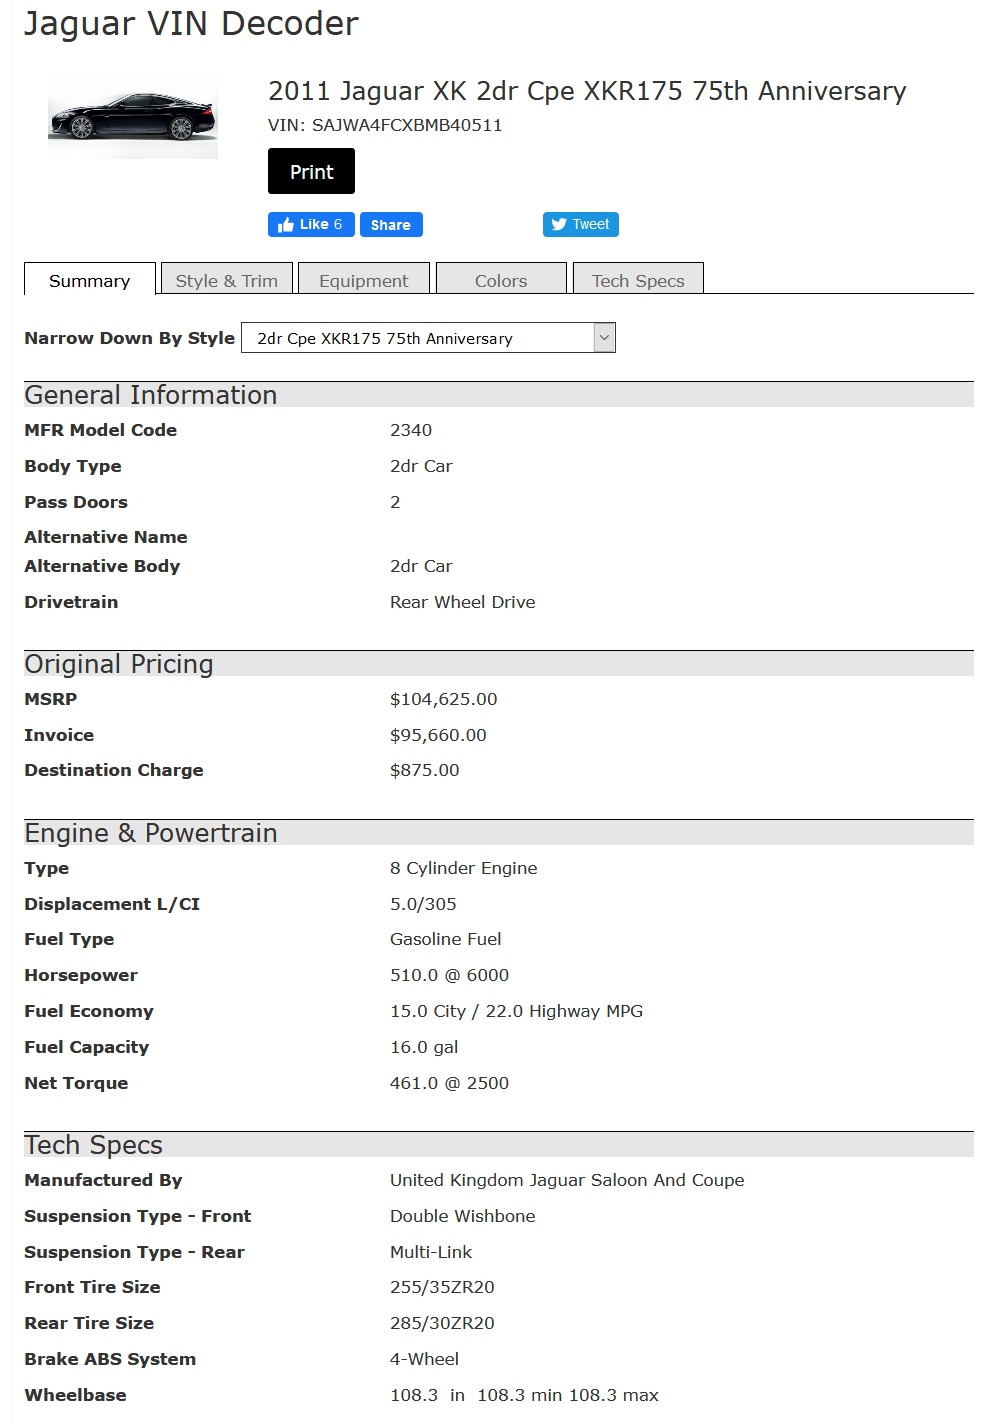This screenshot has width=986, height=1423.
Task: Click the Jaguar VIN Decoder page heading
Action: [191, 23]
